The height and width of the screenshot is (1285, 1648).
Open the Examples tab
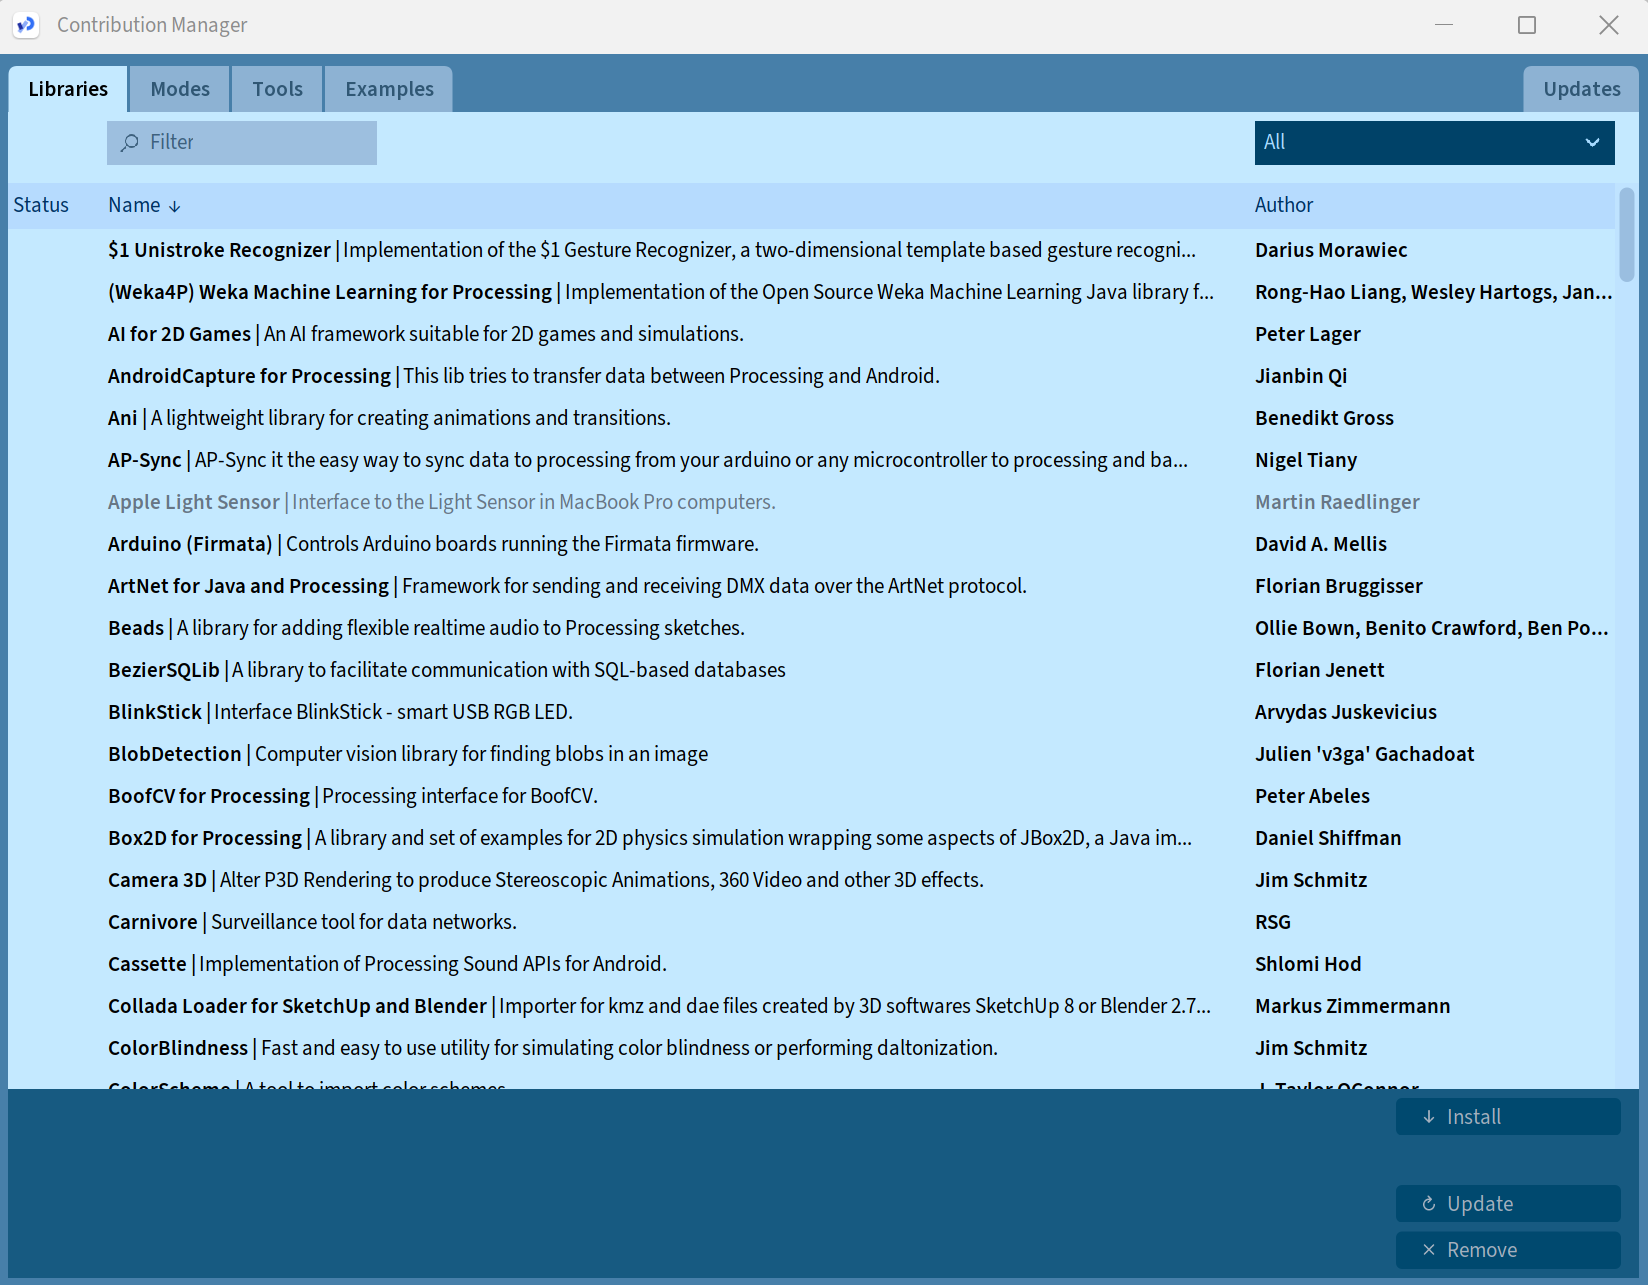click(x=389, y=89)
